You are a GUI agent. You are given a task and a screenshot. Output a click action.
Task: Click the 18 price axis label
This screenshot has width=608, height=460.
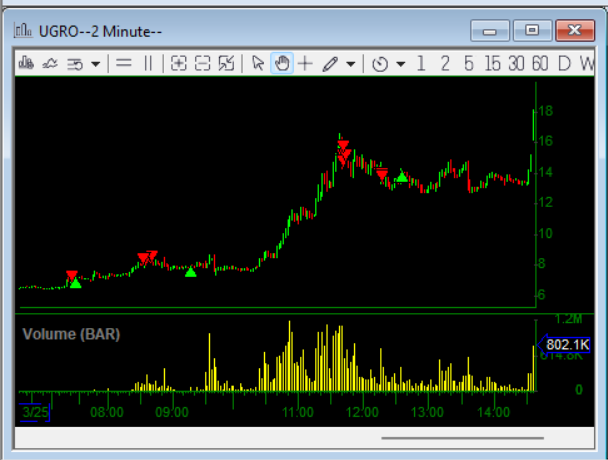pyautogui.click(x=546, y=111)
